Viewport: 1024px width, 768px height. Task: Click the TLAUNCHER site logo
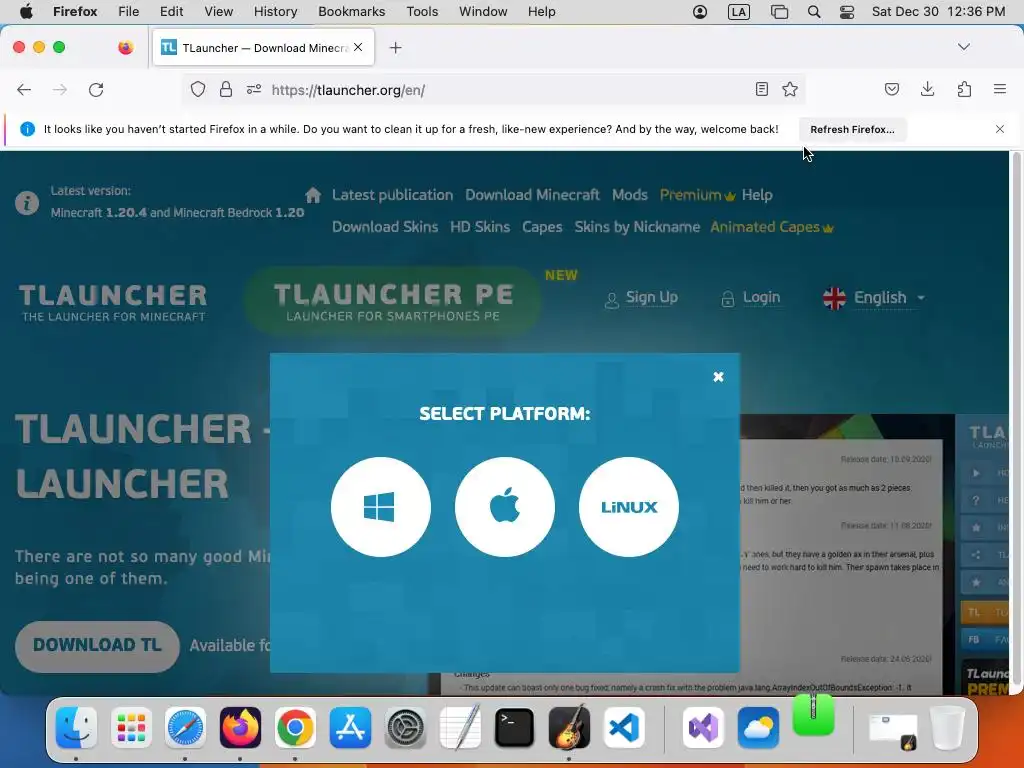pyautogui.click(x=113, y=302)
